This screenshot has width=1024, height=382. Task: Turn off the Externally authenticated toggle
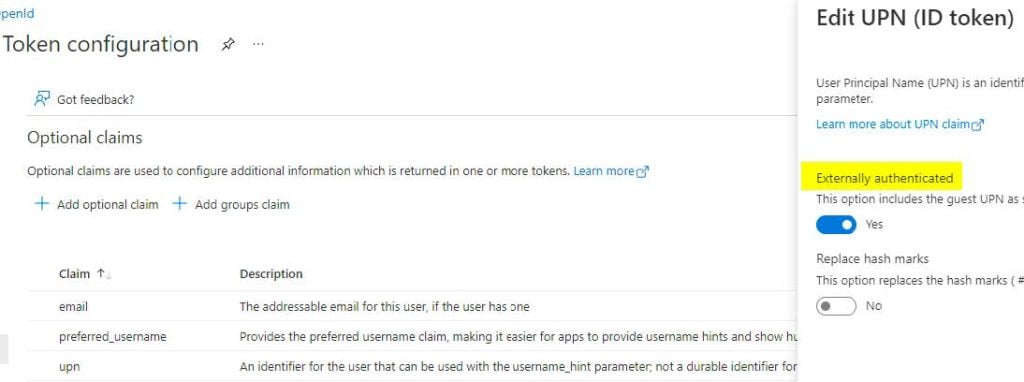(x=836, y=225)
